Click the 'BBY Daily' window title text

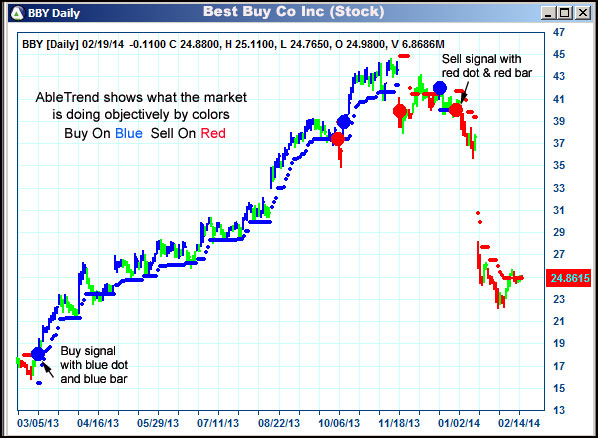[53, 13]
